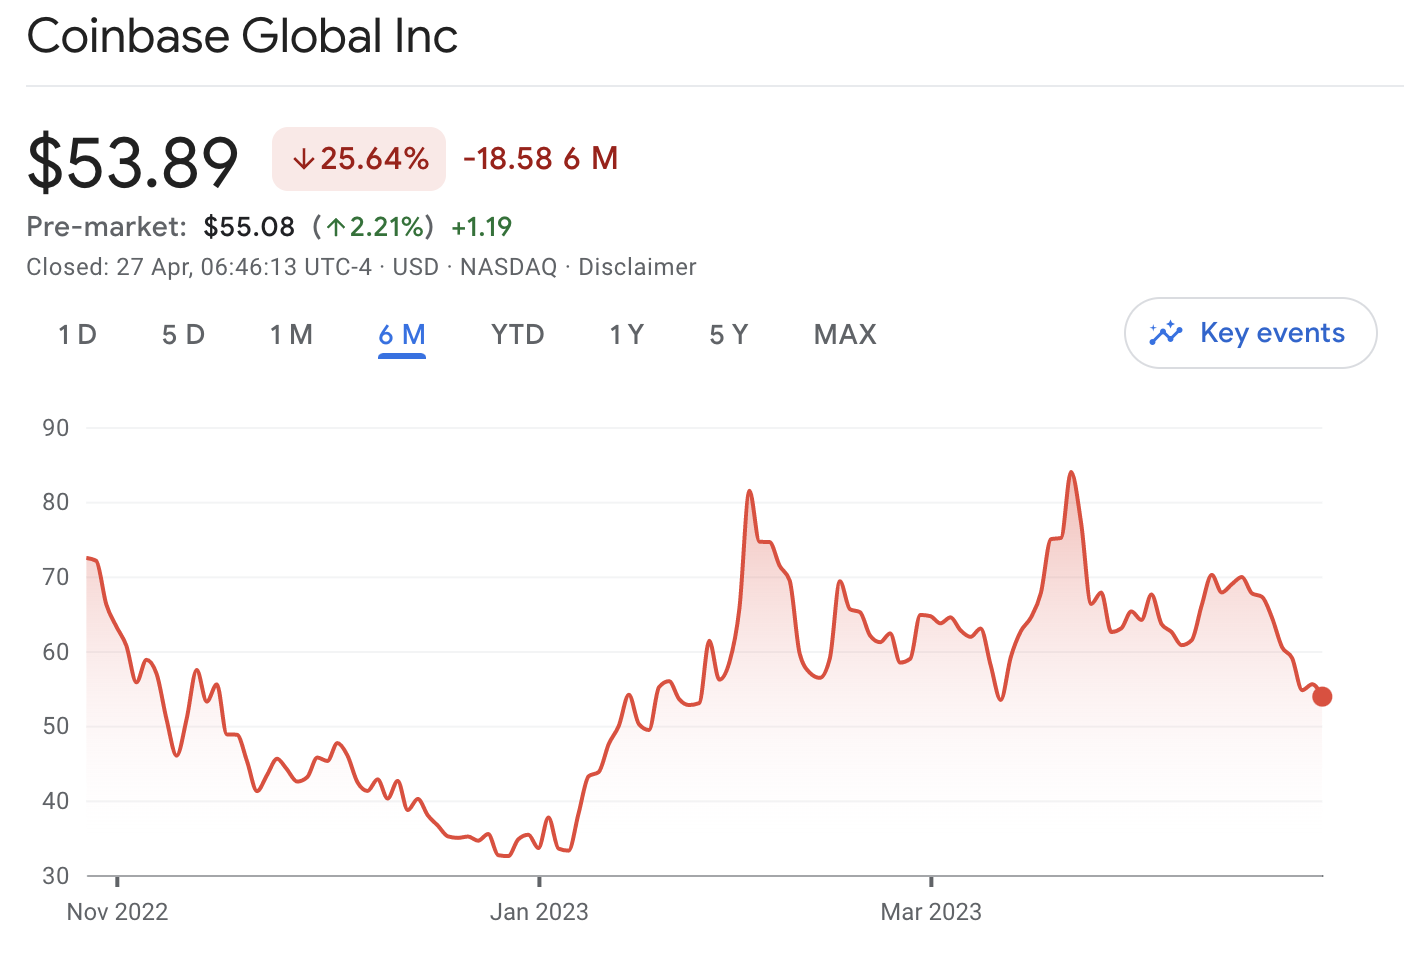Screen dimensions: 1404x960
Task: Display the MAX time range
Action: (845, 334)
